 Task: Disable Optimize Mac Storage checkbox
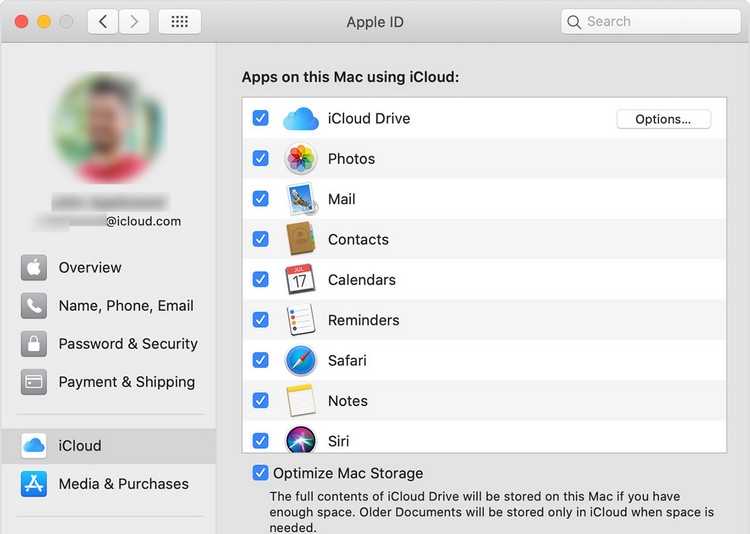click(x=260, y=473)
